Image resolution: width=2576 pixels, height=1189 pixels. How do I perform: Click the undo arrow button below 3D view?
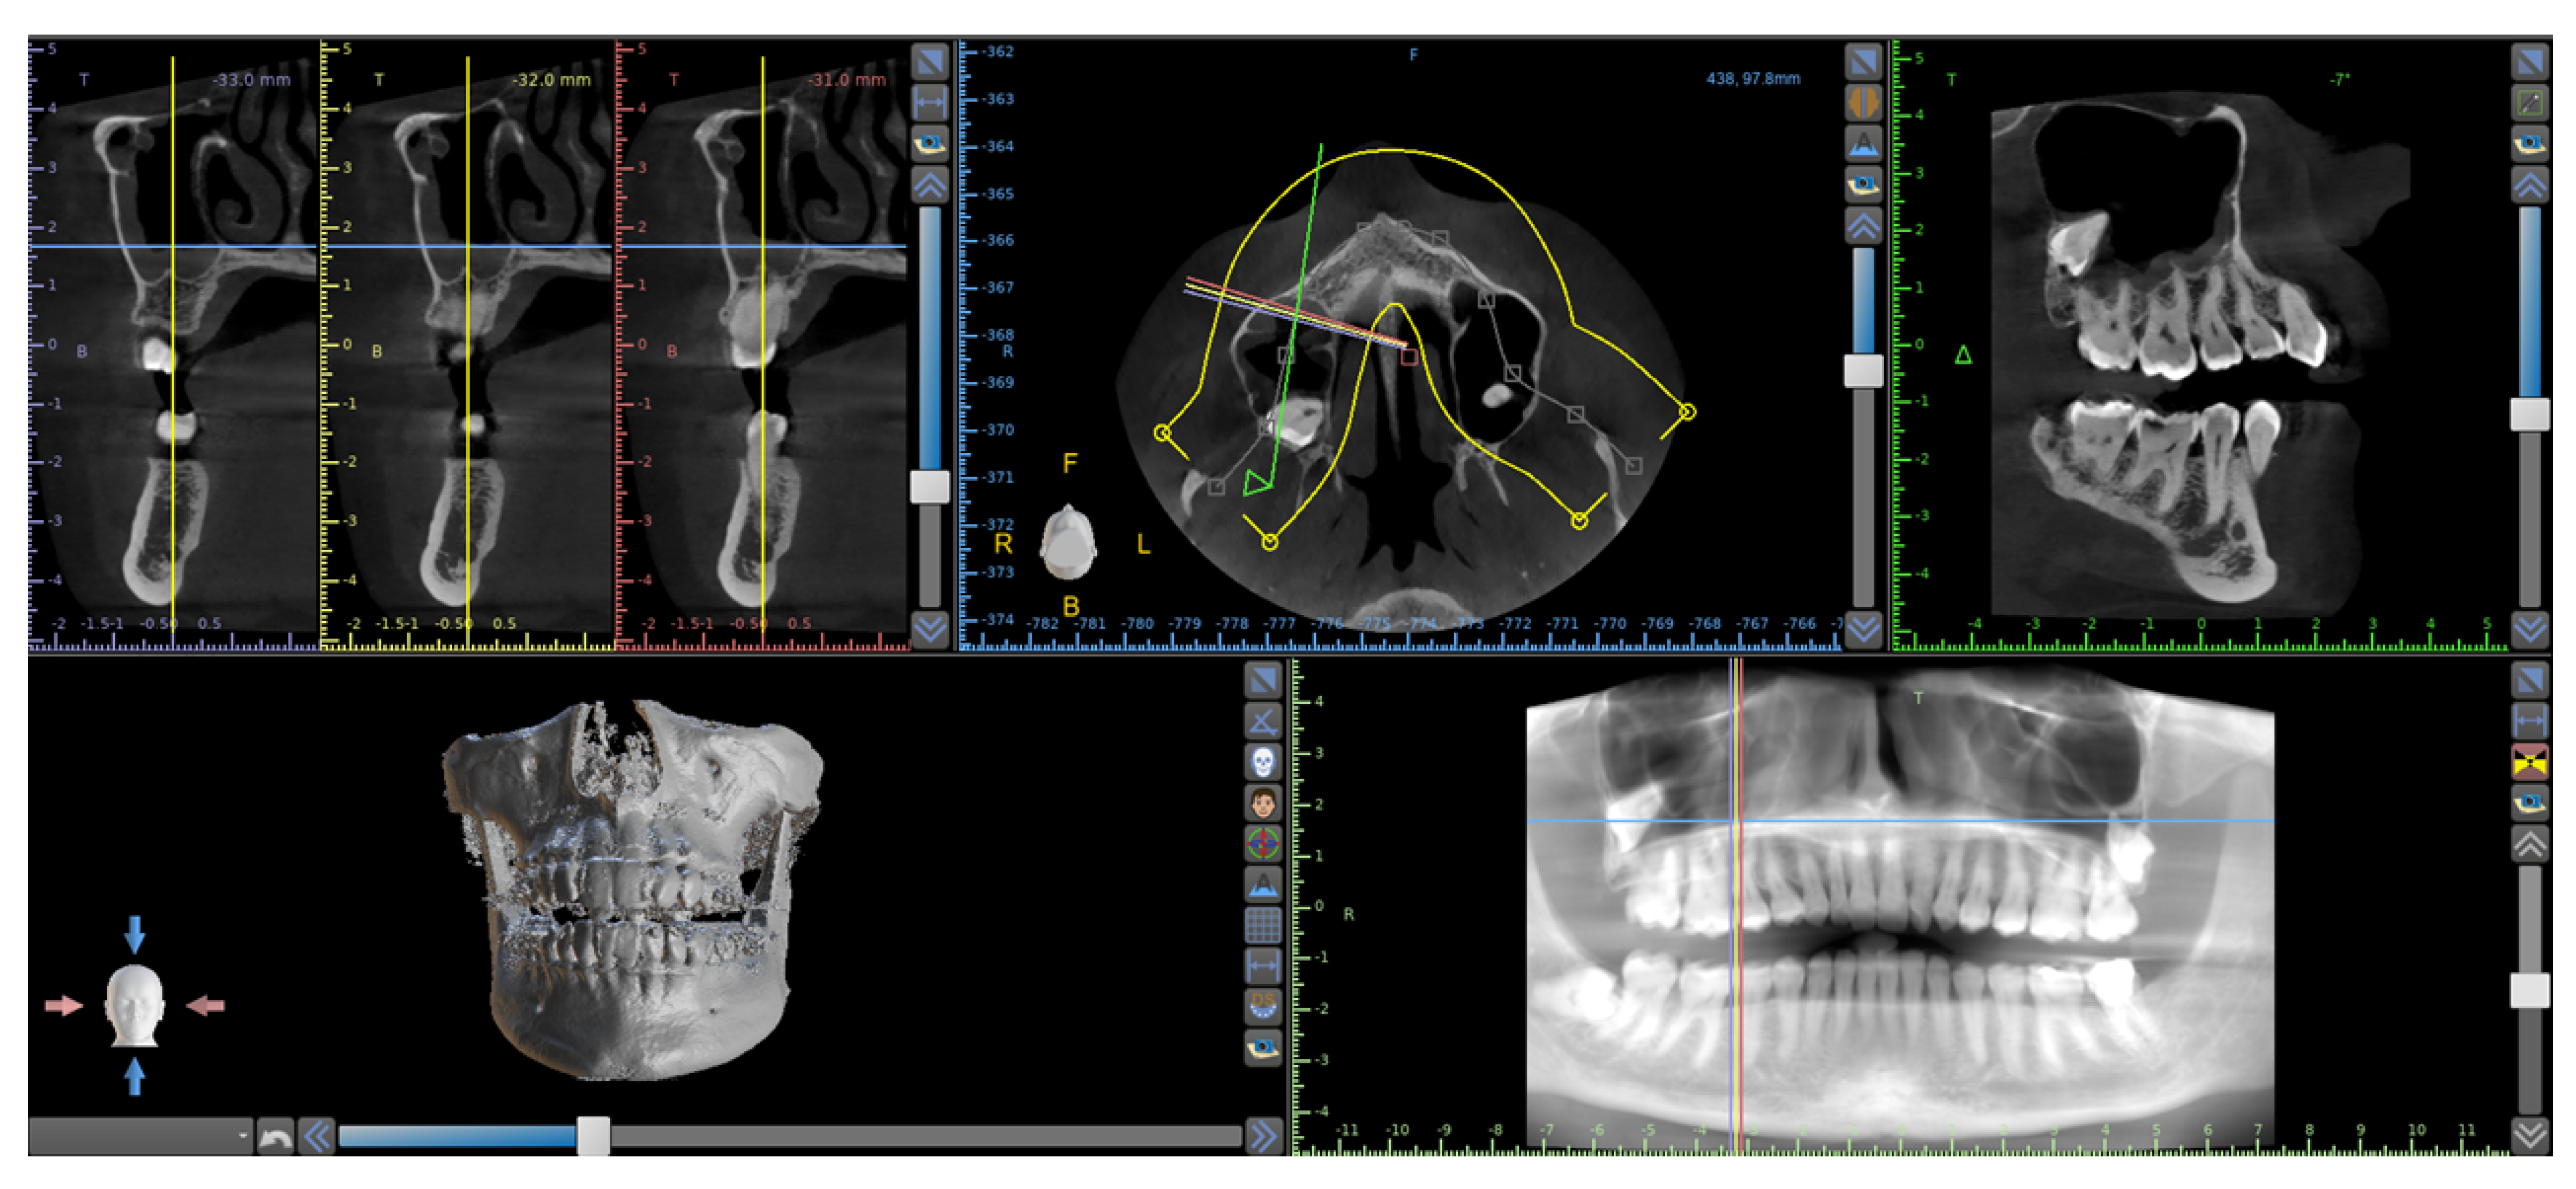pos(275,1137)
